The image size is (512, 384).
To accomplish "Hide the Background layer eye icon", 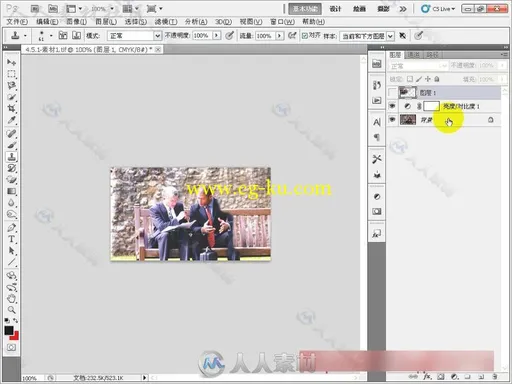I will (392, 119).
